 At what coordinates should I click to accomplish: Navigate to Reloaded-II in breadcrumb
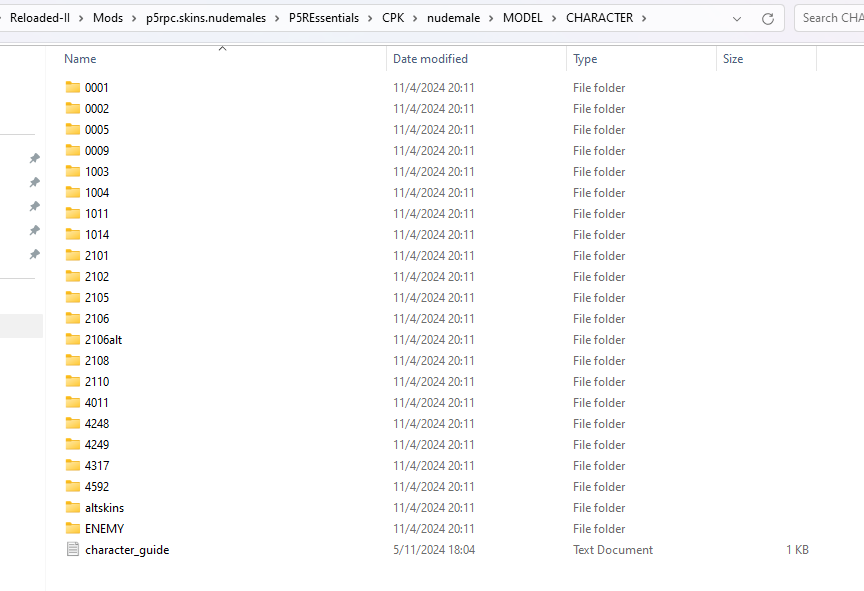40,18
